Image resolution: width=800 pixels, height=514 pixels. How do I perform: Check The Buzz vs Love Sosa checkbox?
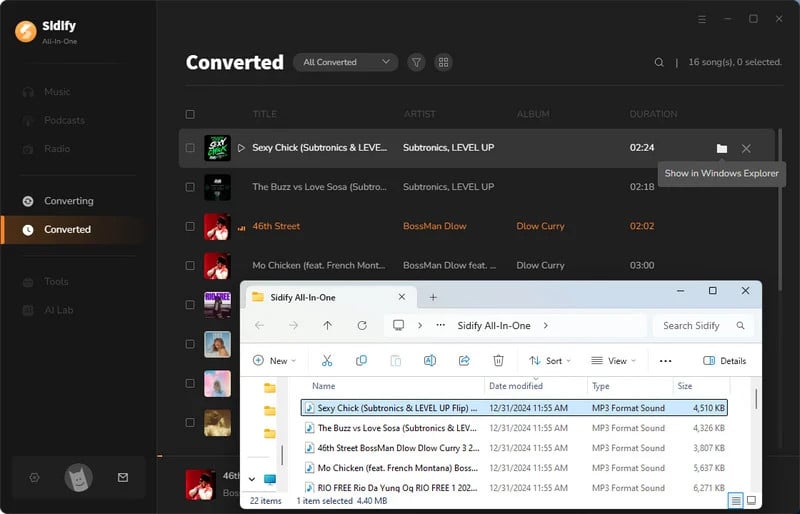point(190,187)
